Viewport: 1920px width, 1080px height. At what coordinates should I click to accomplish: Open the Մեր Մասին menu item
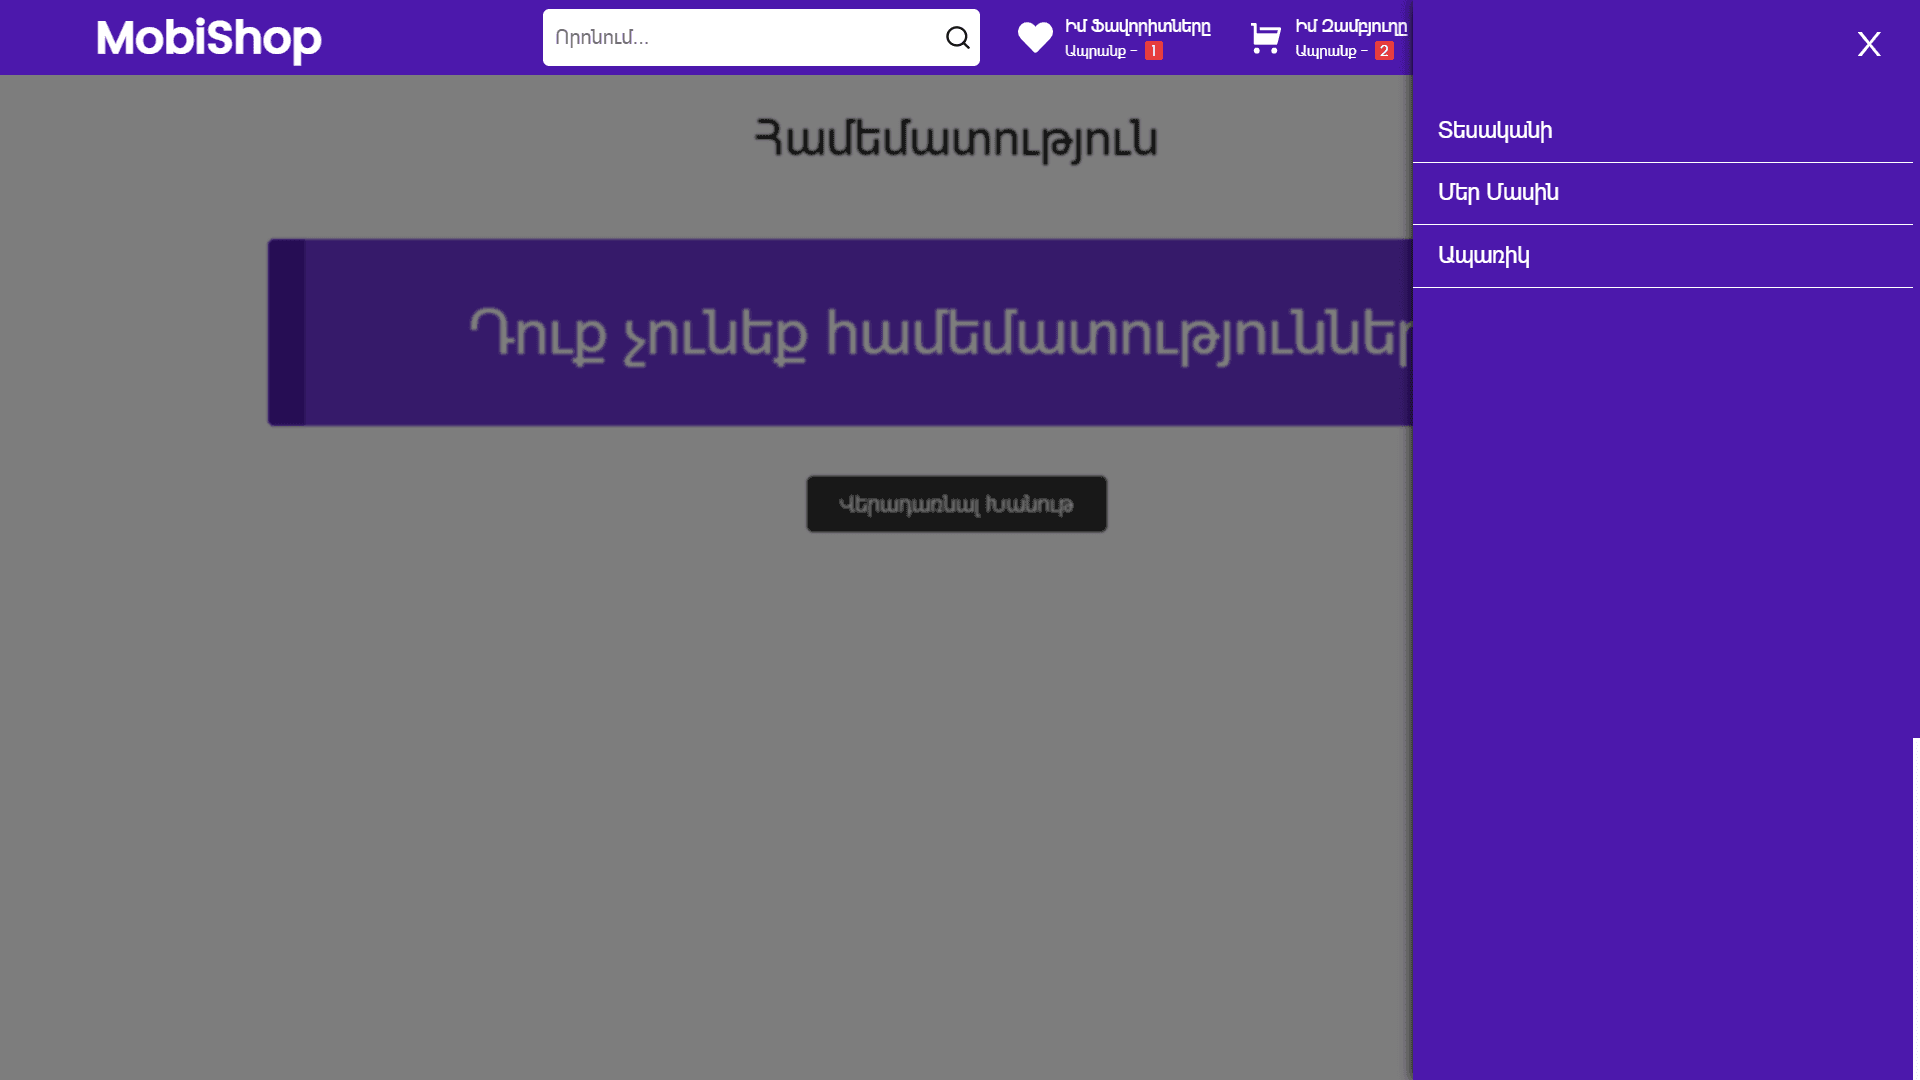click(x=1498, y=193)
